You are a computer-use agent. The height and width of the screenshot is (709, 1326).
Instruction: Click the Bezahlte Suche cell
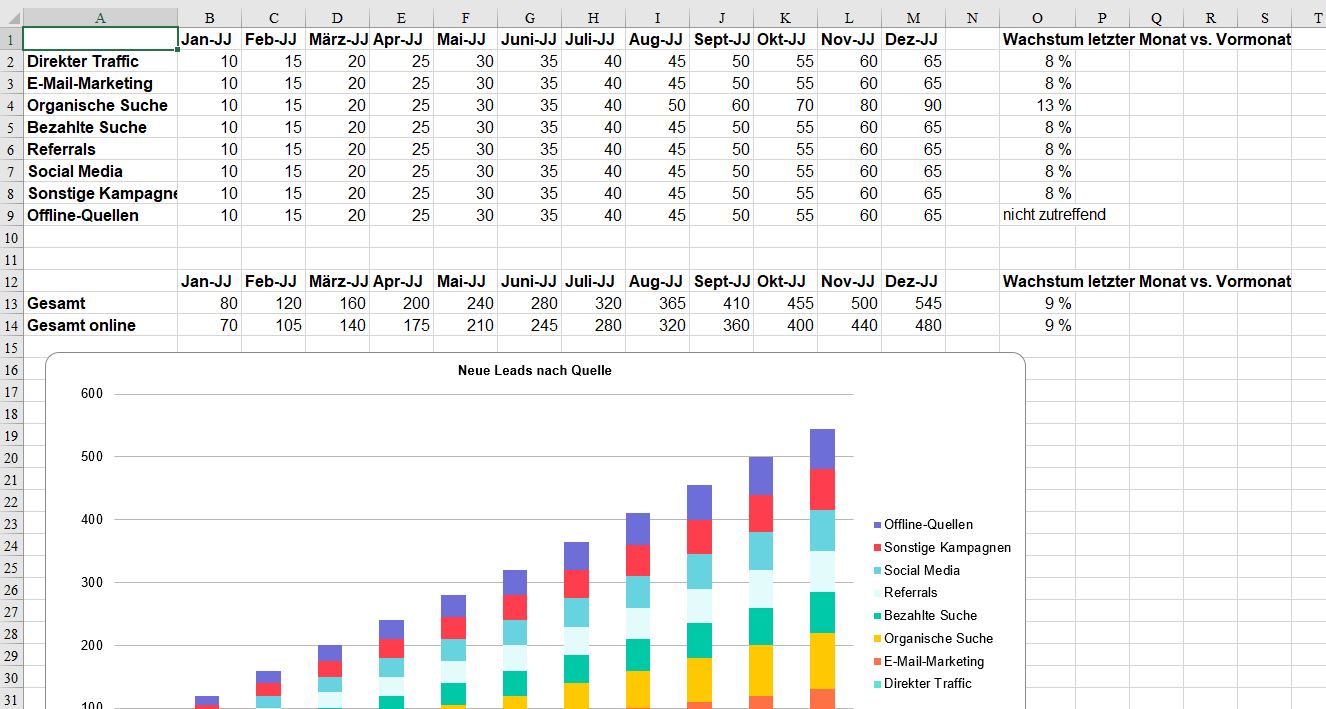(x=100, y=127)
